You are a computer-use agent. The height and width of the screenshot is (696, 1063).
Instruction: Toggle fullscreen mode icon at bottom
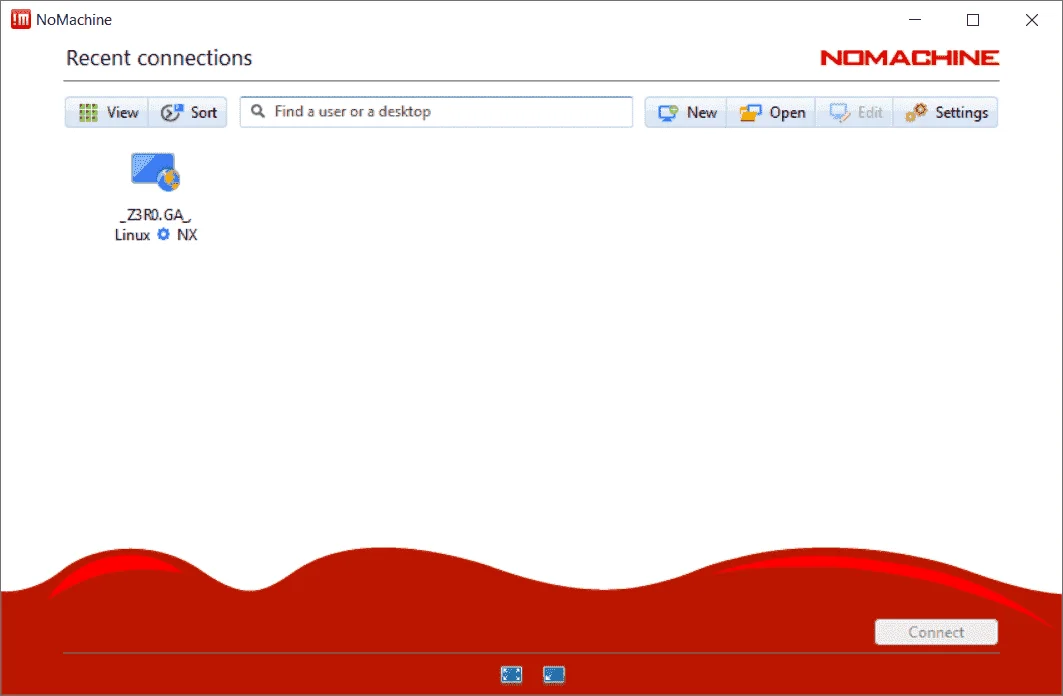511,674
